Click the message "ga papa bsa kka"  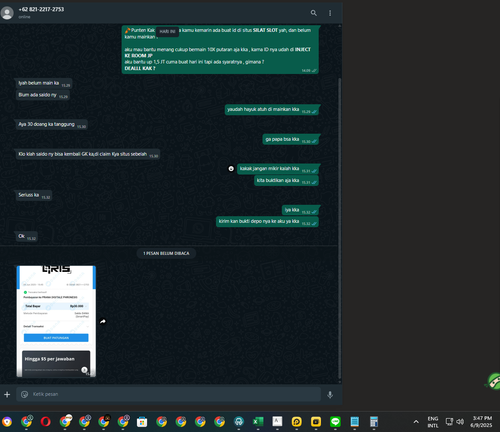coord(291,140)
